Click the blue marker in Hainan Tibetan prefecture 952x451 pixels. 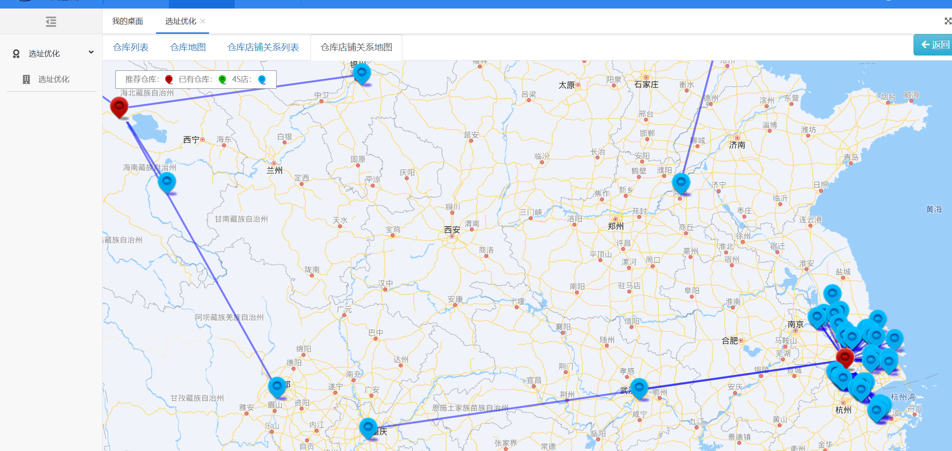(x=167, y=182)
